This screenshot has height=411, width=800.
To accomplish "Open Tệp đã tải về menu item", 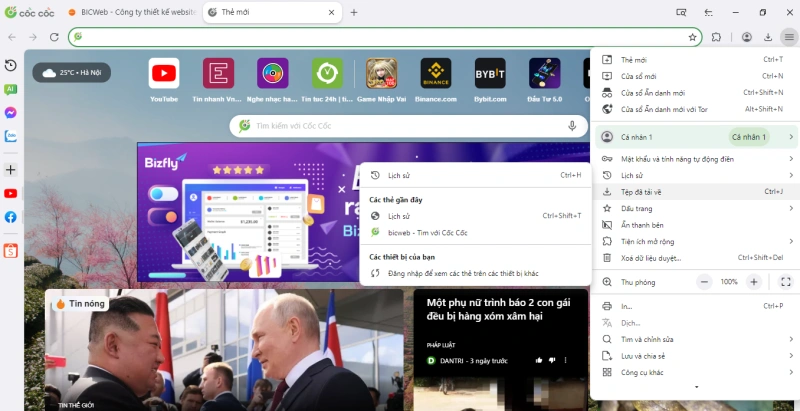I will (x=694, y=192).
